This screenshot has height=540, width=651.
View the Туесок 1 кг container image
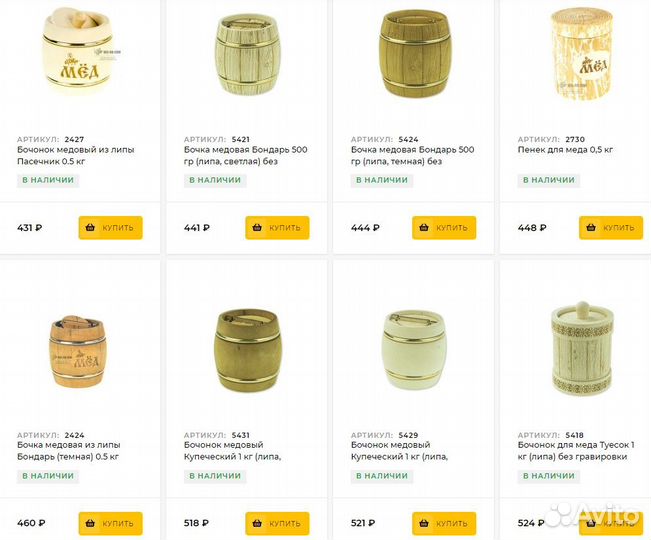[x=582, y=349]
